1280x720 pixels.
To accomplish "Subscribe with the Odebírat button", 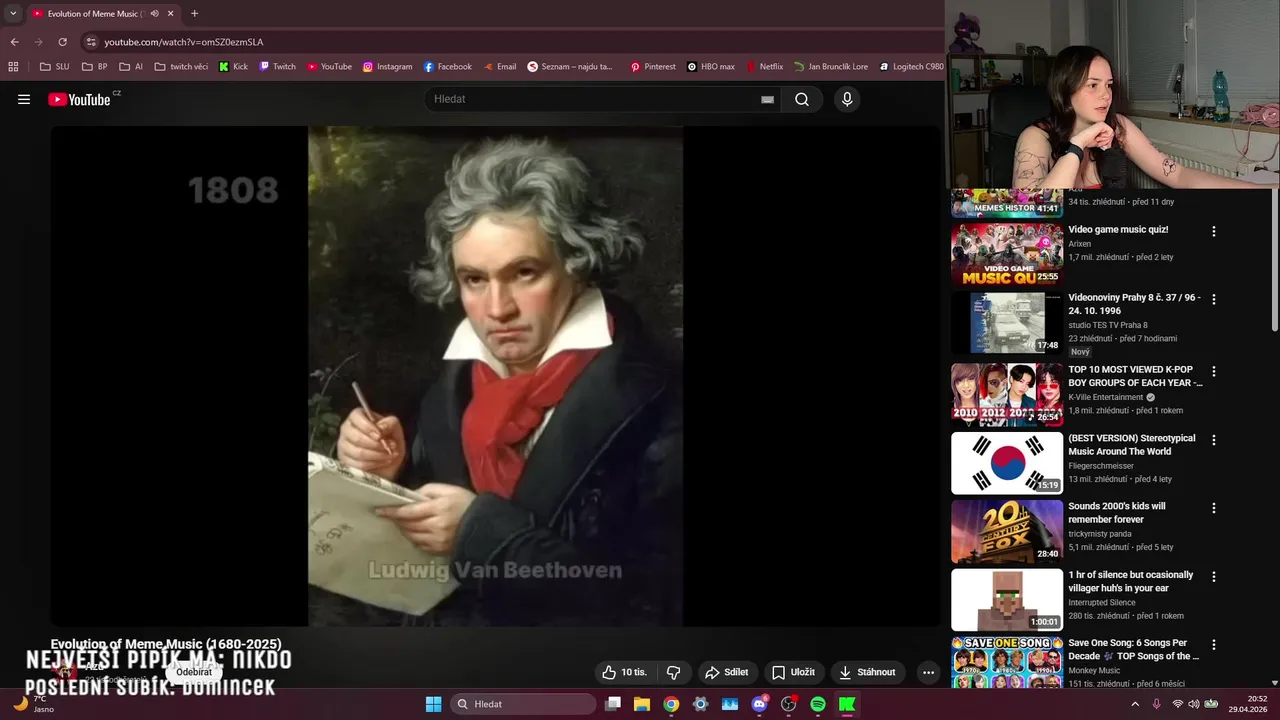I will click(194, 672).
